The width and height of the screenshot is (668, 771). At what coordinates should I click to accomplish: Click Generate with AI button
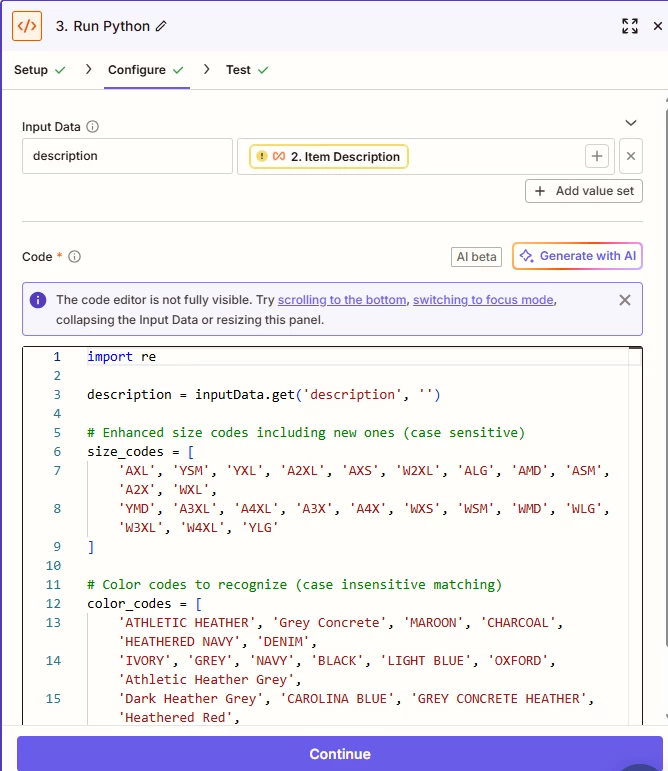click(577, 256)
